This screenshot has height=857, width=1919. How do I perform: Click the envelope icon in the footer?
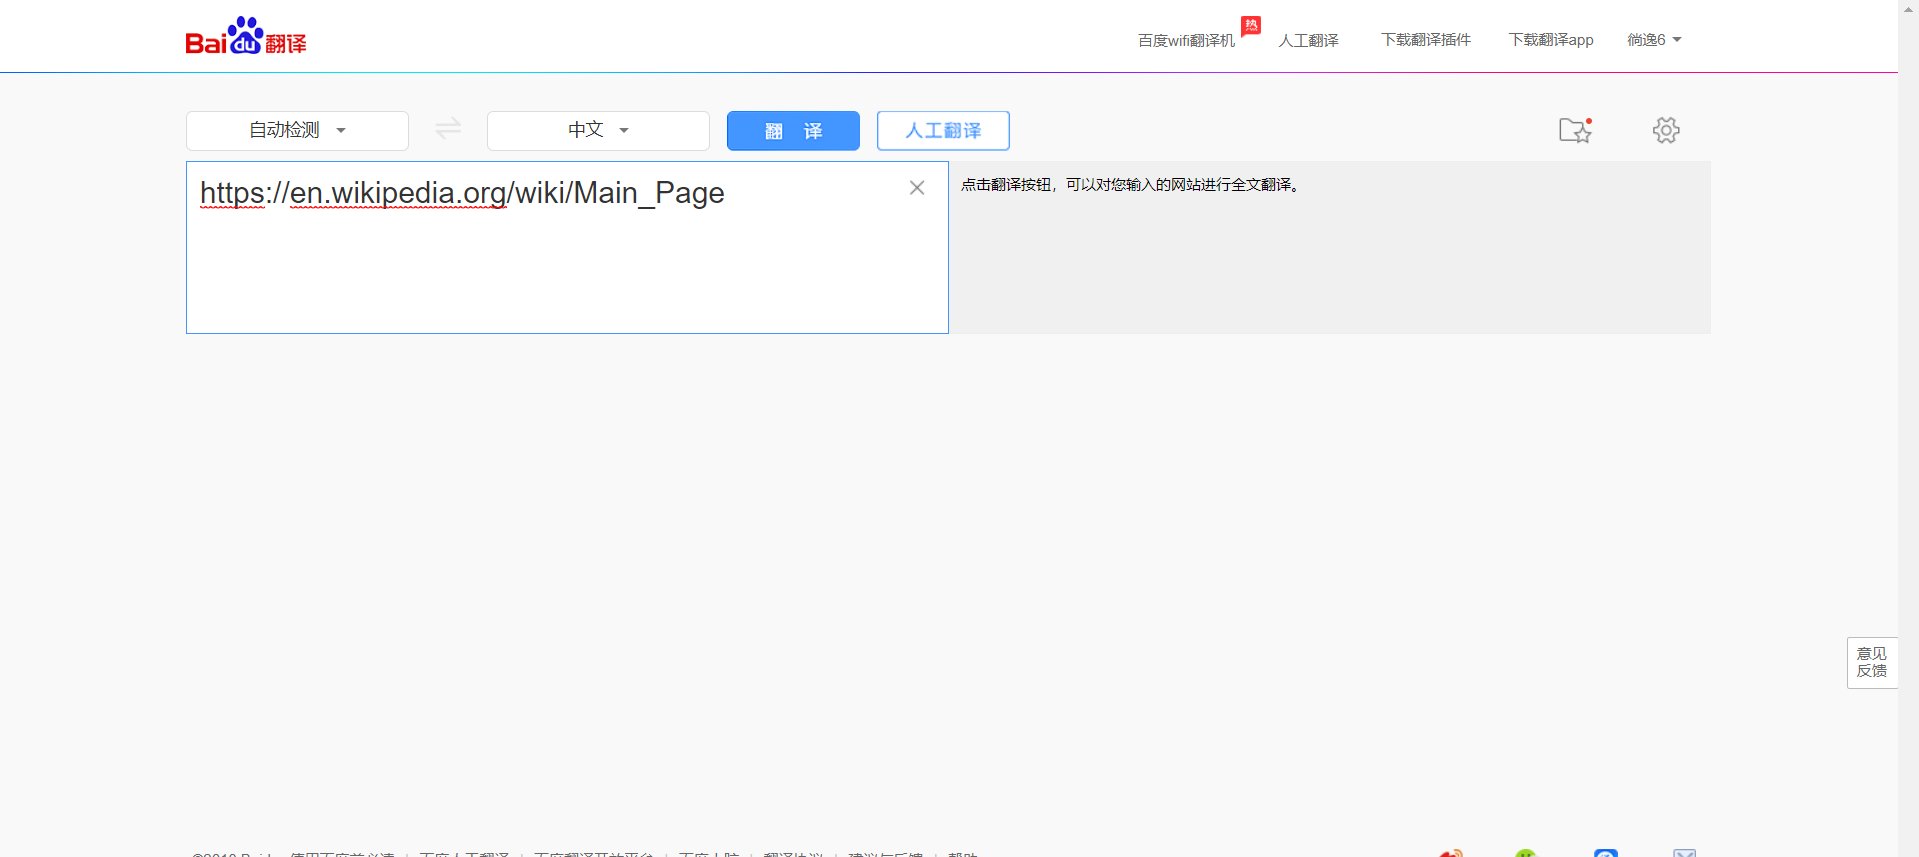tap(1684, 852)
